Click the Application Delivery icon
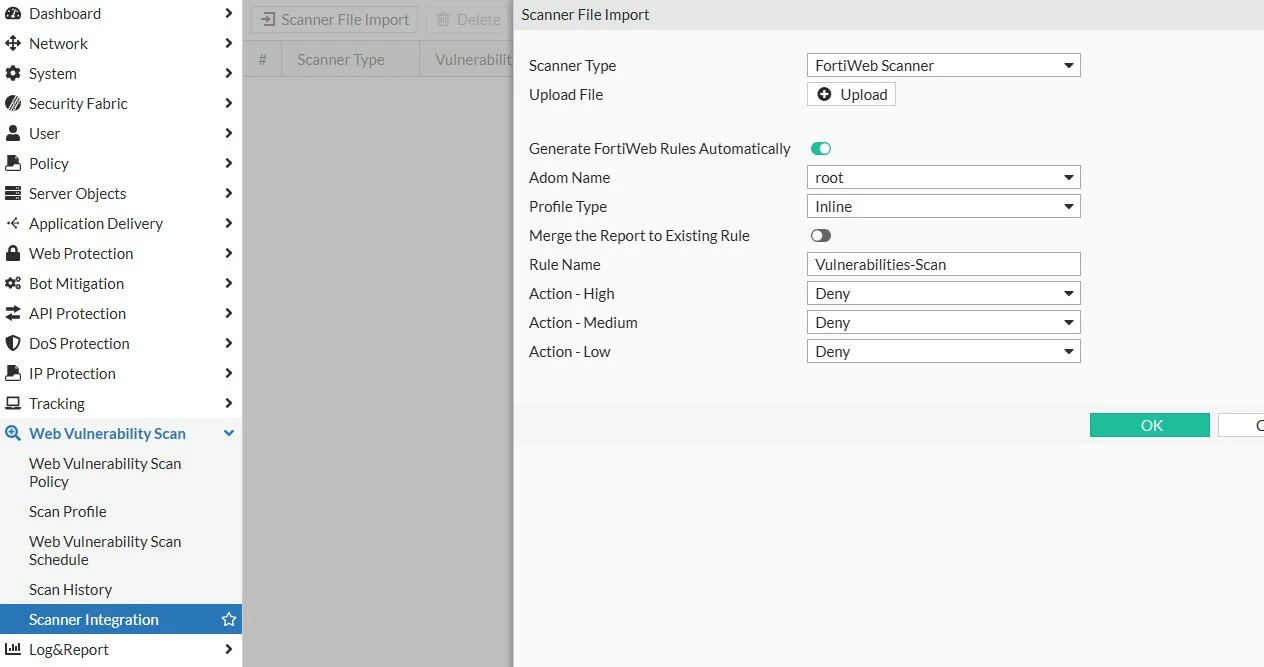The height and width of the screenshot is (667, 1264). click(13, 224)
